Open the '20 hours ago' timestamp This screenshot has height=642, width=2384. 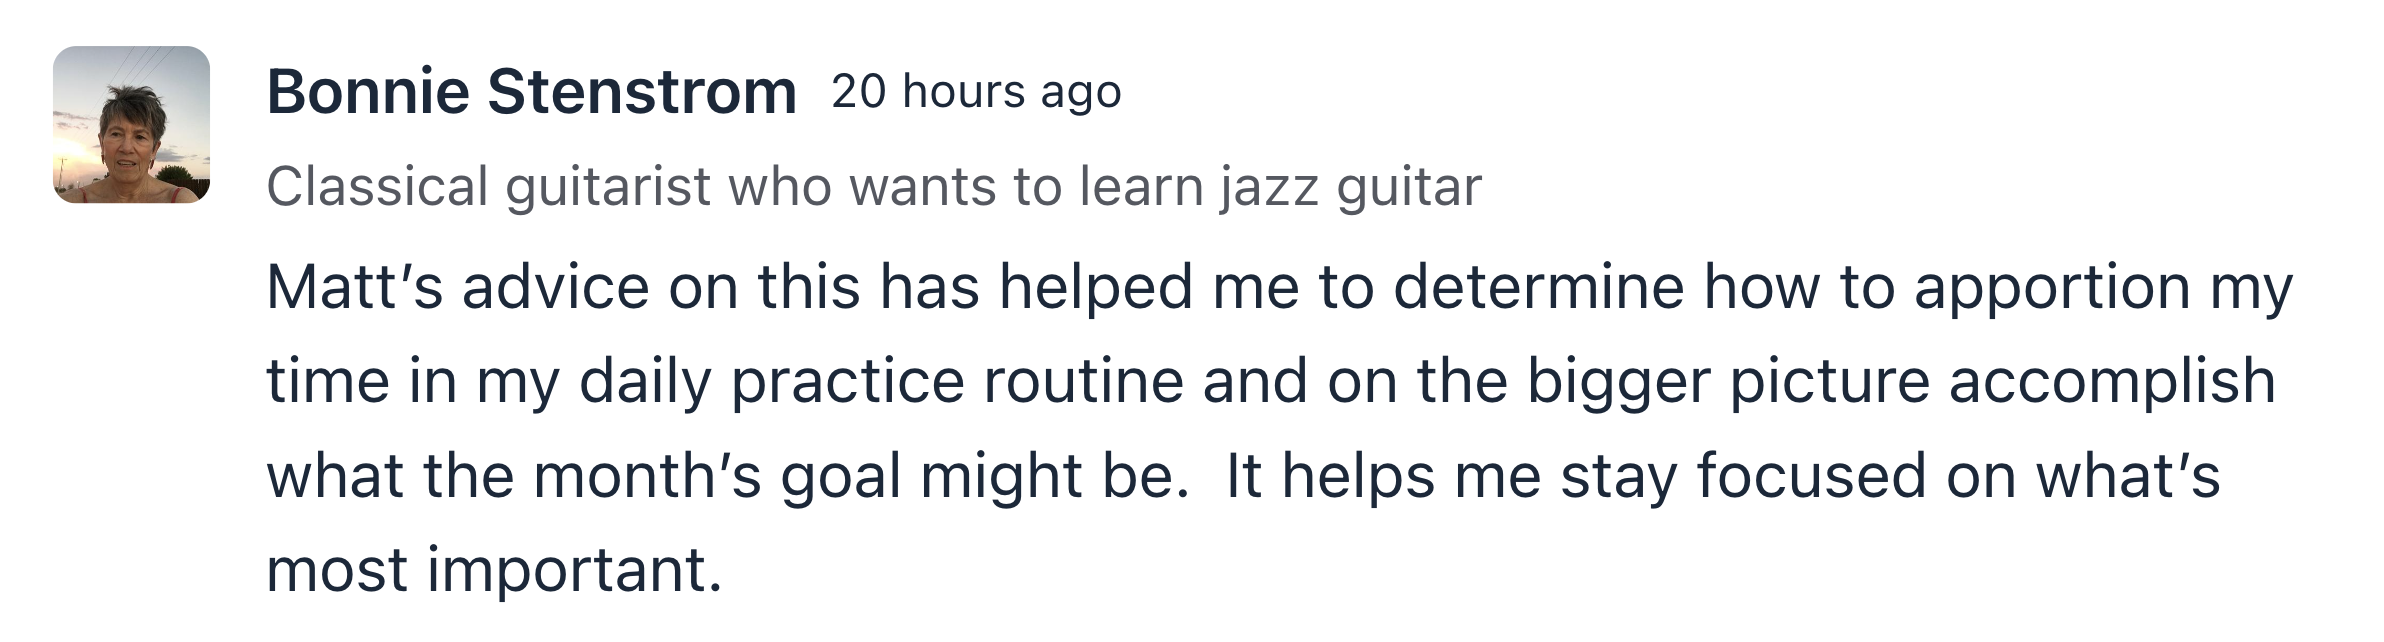coord(976,92)
